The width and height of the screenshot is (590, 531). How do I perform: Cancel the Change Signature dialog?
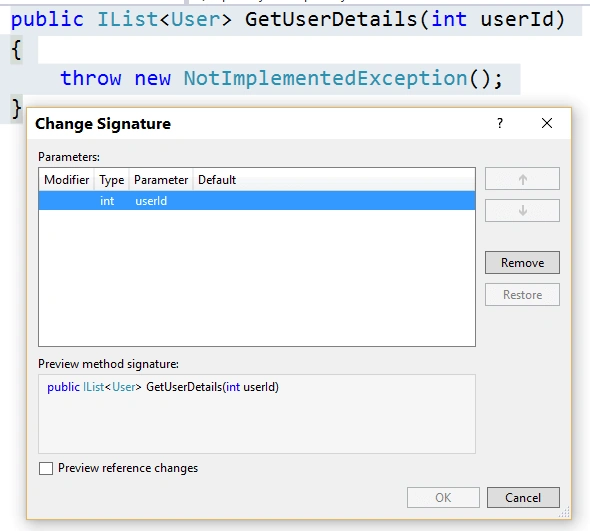point(523,498)
